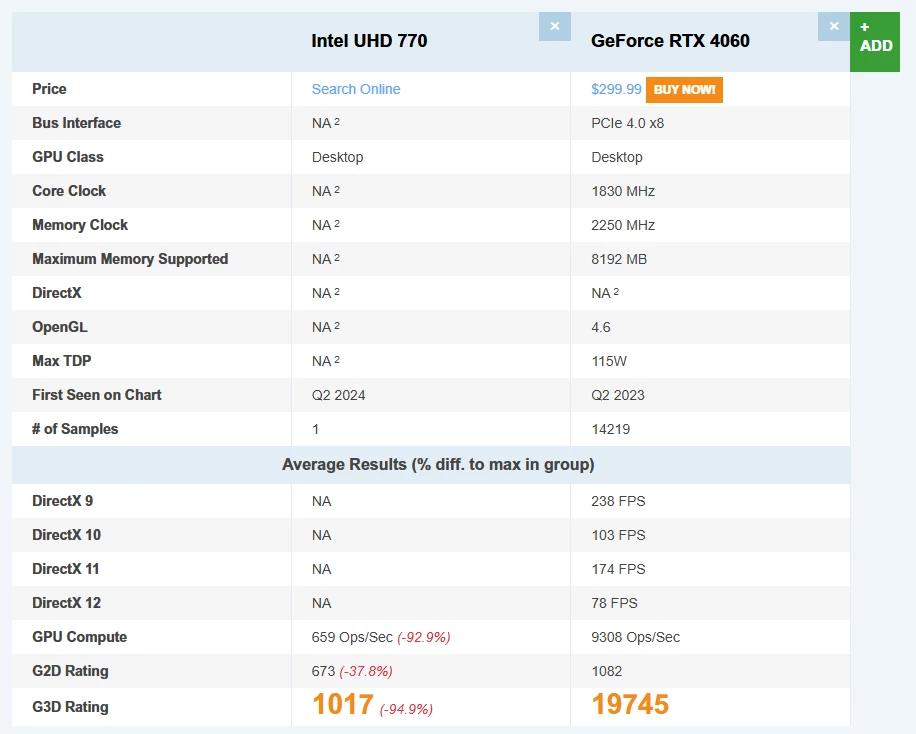
Task: Click the PCIe 4.0 x8 value
Action: (x=627, y=123)
